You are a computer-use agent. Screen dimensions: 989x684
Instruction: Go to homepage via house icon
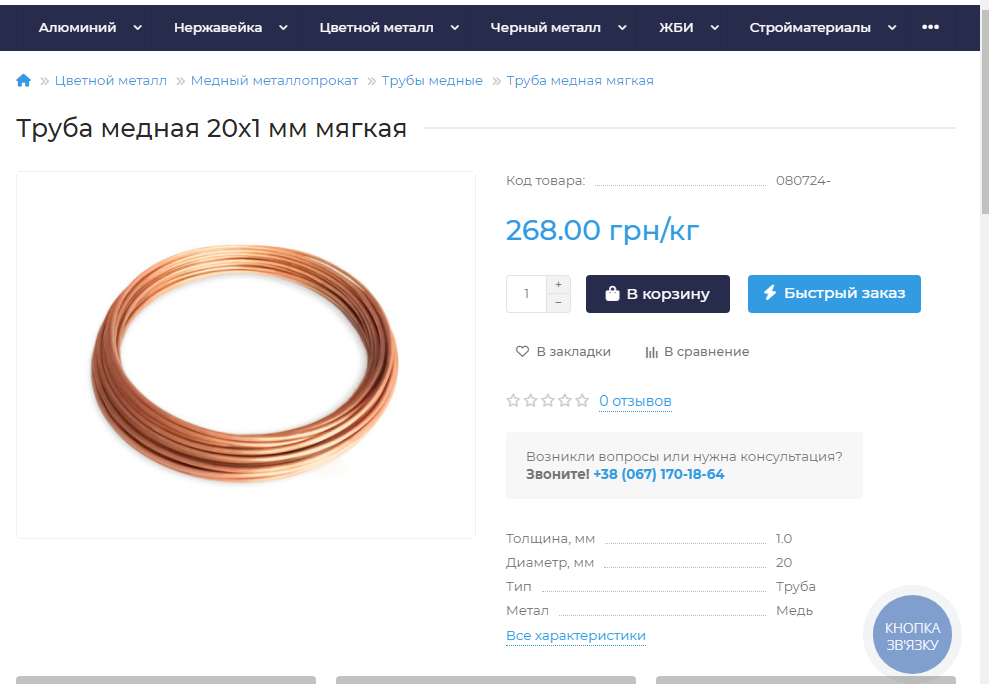[x=23, y=81]
